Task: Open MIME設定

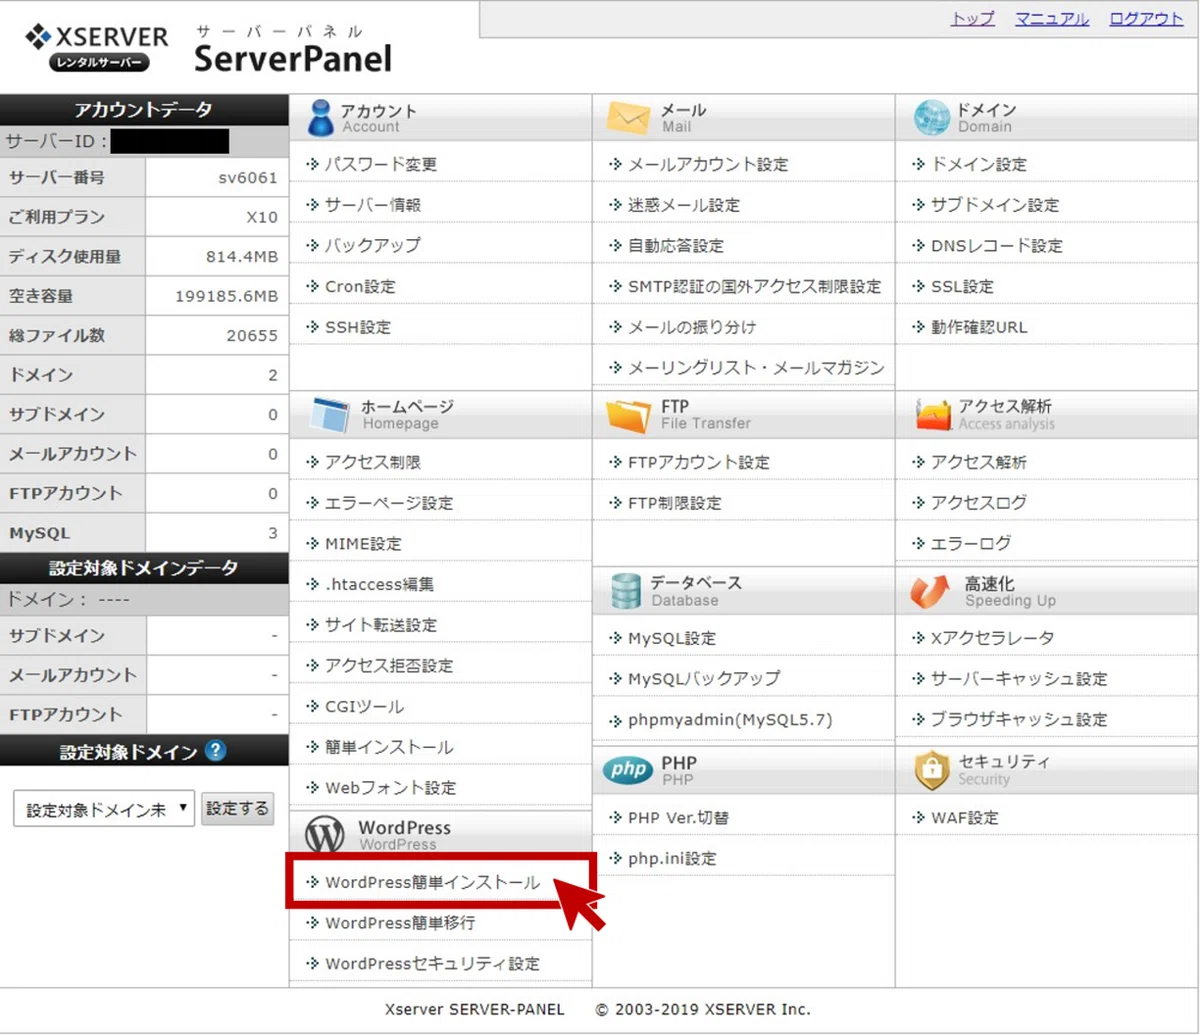Action: click(363, 544)
